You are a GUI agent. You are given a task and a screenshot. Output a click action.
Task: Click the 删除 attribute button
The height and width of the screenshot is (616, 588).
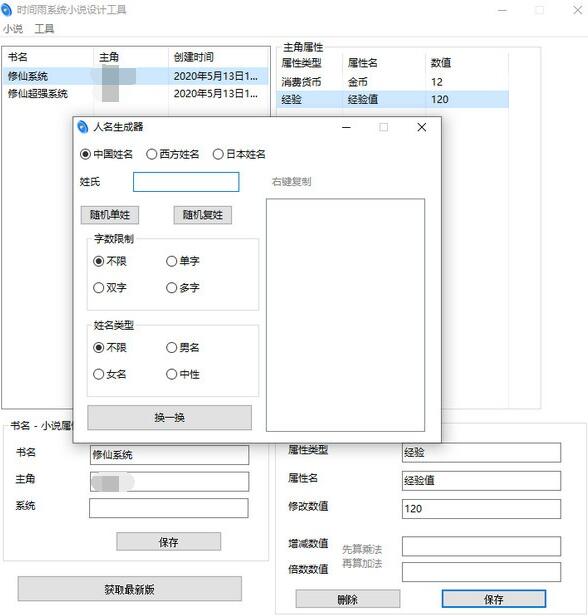348,599
